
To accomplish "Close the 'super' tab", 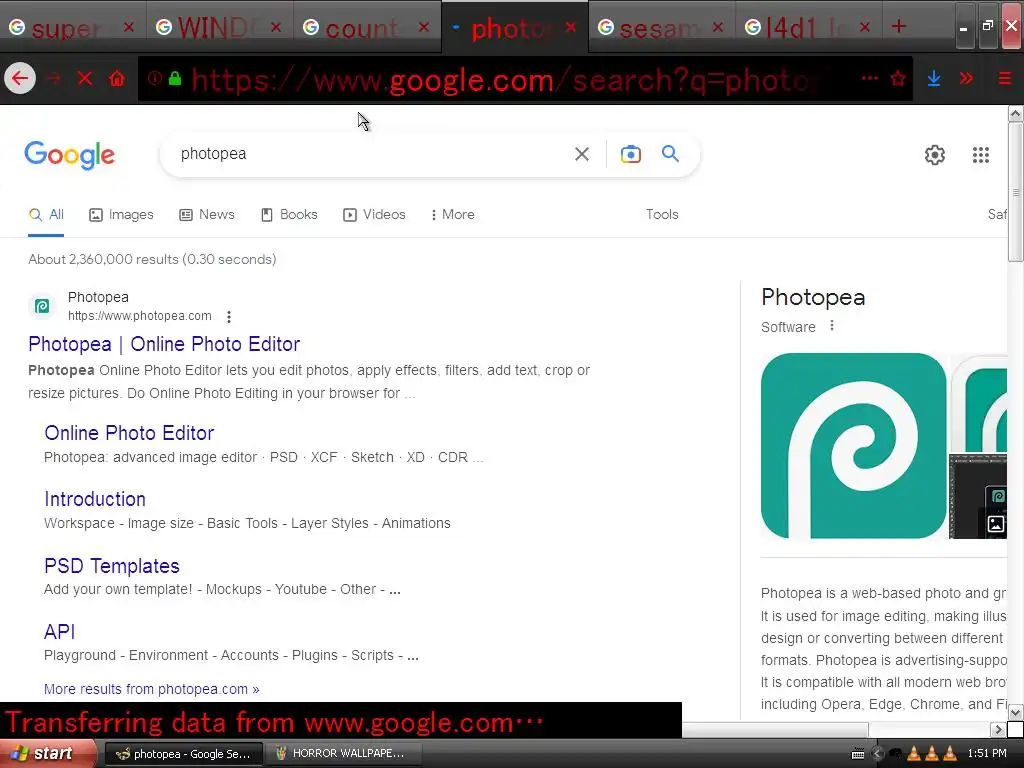I will (x=129, y=27).
